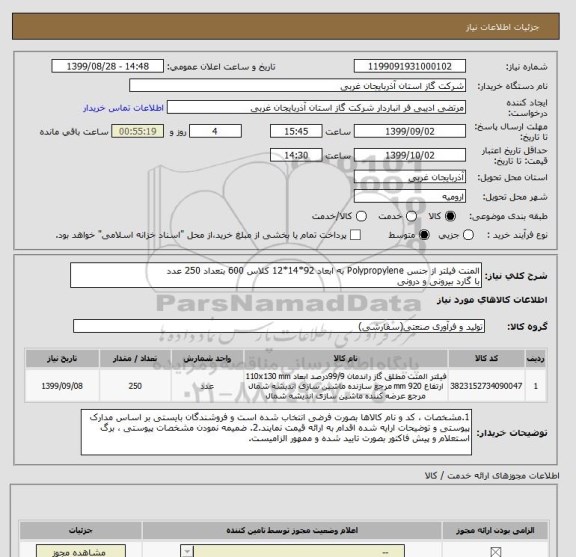Select the کالا/خدمت category radio button
The height and width of the screenshot is (557, 576).
click(x=361, y=216)
